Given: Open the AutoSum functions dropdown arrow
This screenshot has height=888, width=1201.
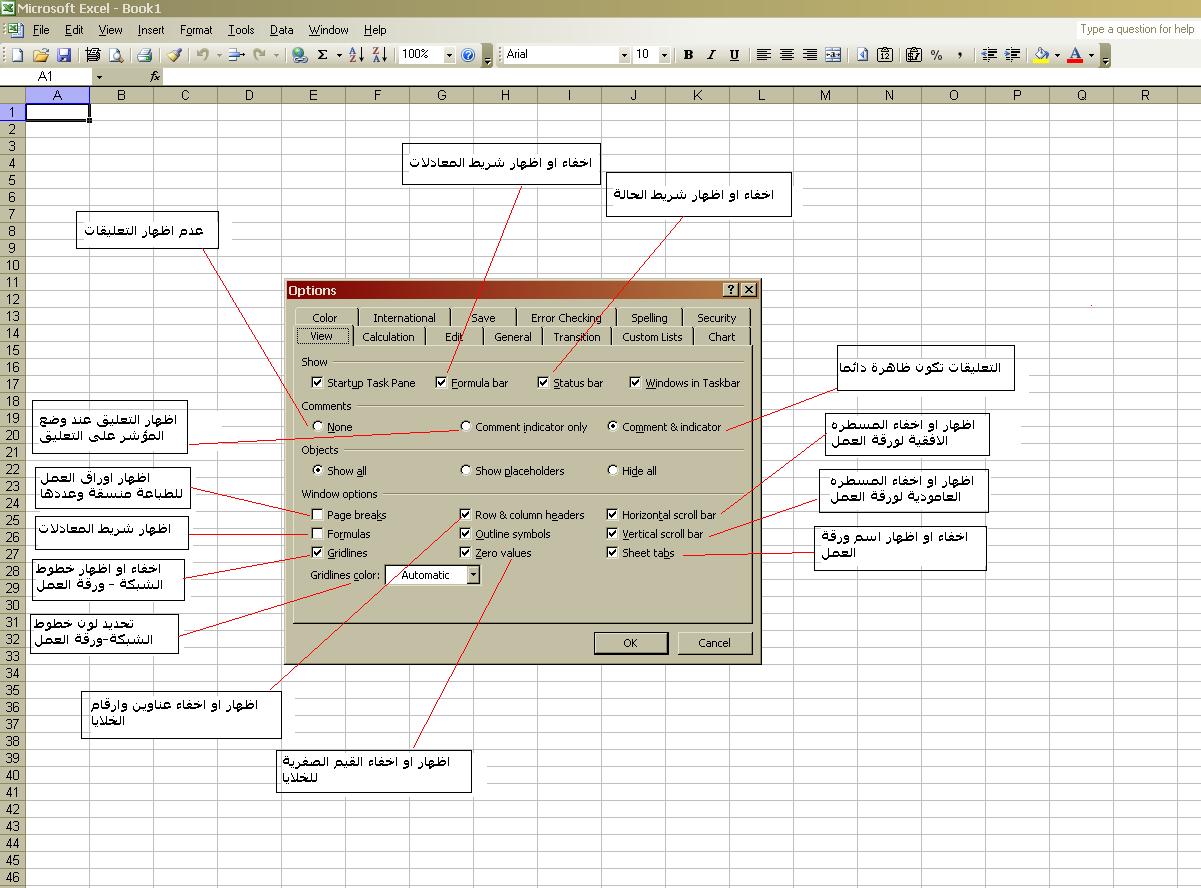Looking at the screenshot, I should click(x=339, y=55).
